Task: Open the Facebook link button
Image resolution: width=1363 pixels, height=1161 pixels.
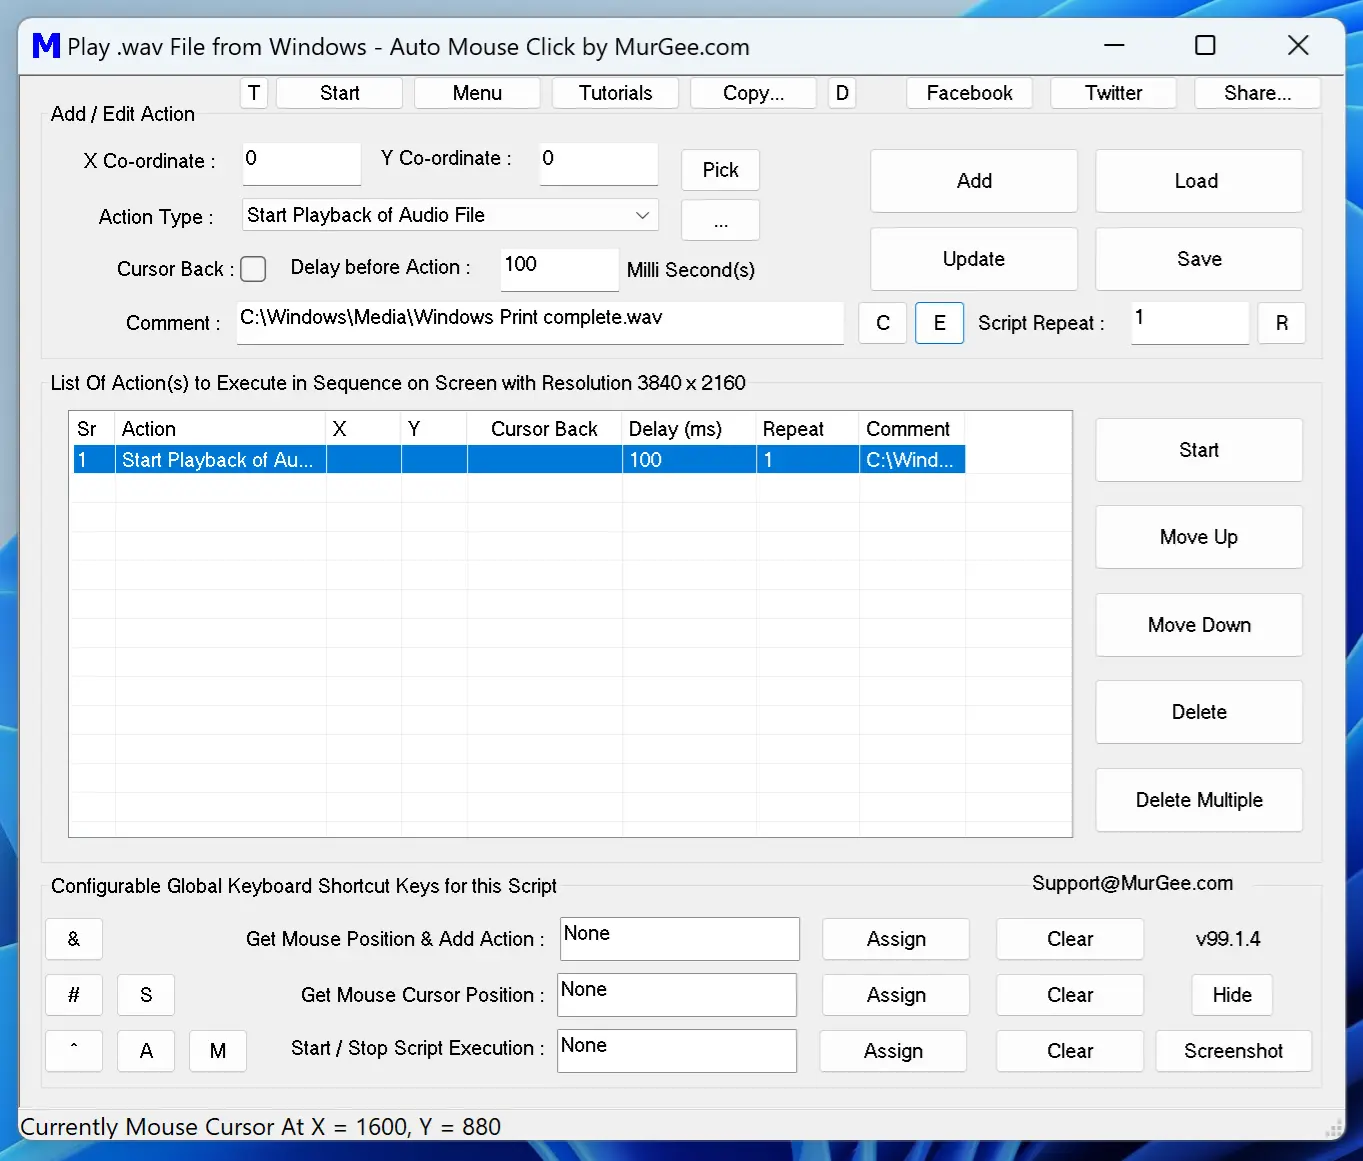Action: 969,93
